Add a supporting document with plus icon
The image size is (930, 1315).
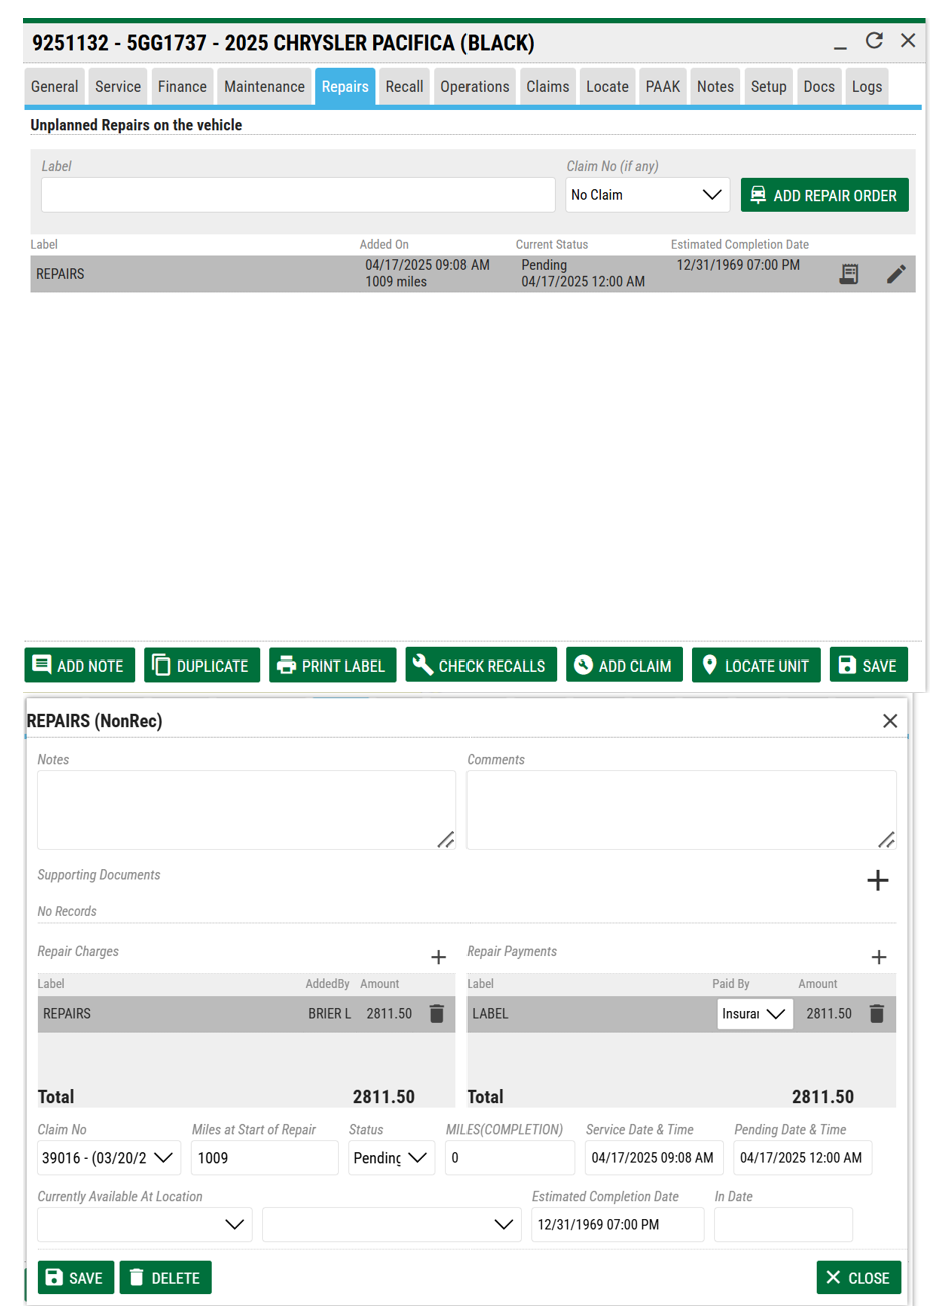click(x=877, y=880)
